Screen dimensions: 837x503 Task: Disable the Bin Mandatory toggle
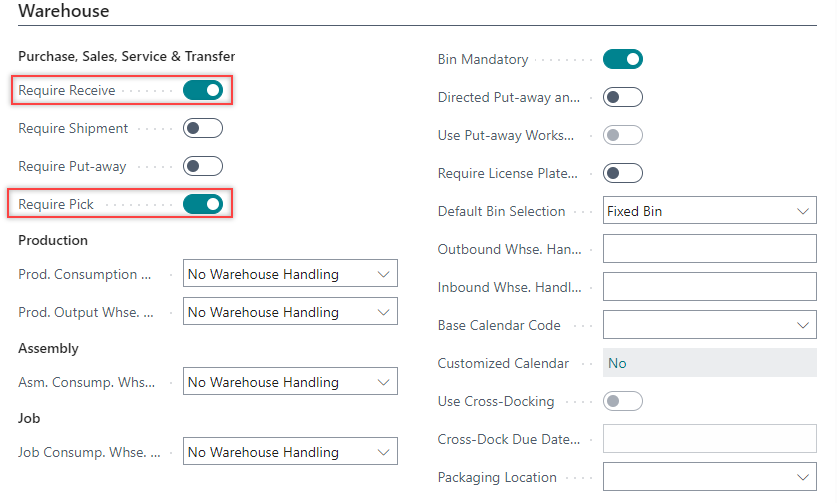coord(622,60)
